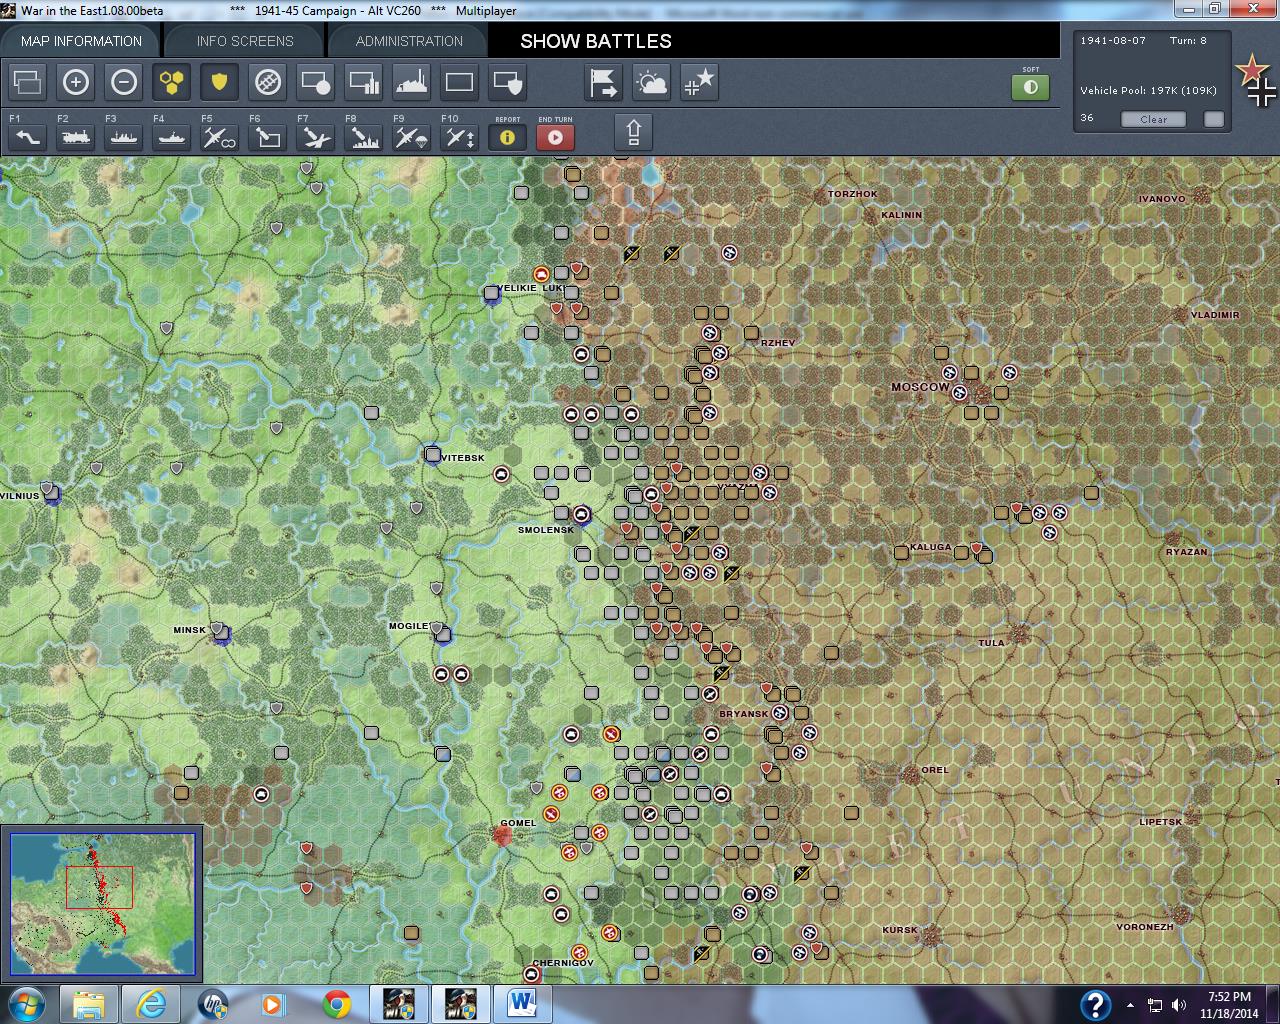Viewport: 1280px width, 1024px height.
Task: Open the volume control in system tray
Action: coord(1178,1006)
